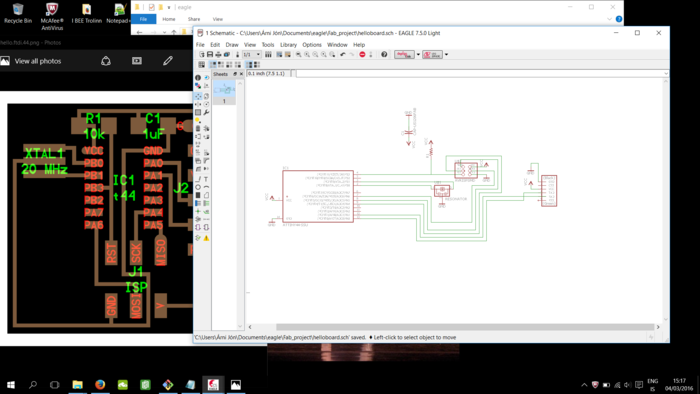Image resolution: width=700 pixels, height=394 pixels.
Task: Open the Options menu
Action: [x=312, y=45]
